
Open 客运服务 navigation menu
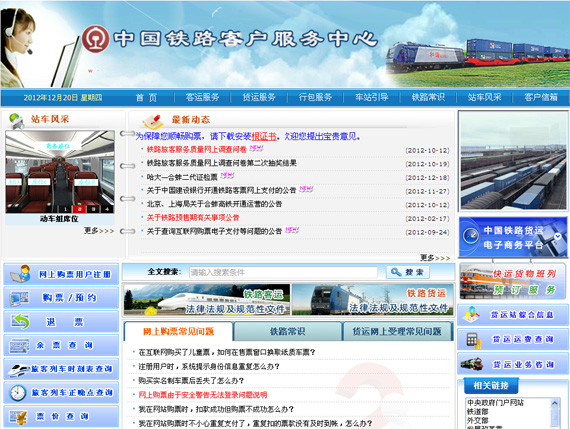[202, 97]
